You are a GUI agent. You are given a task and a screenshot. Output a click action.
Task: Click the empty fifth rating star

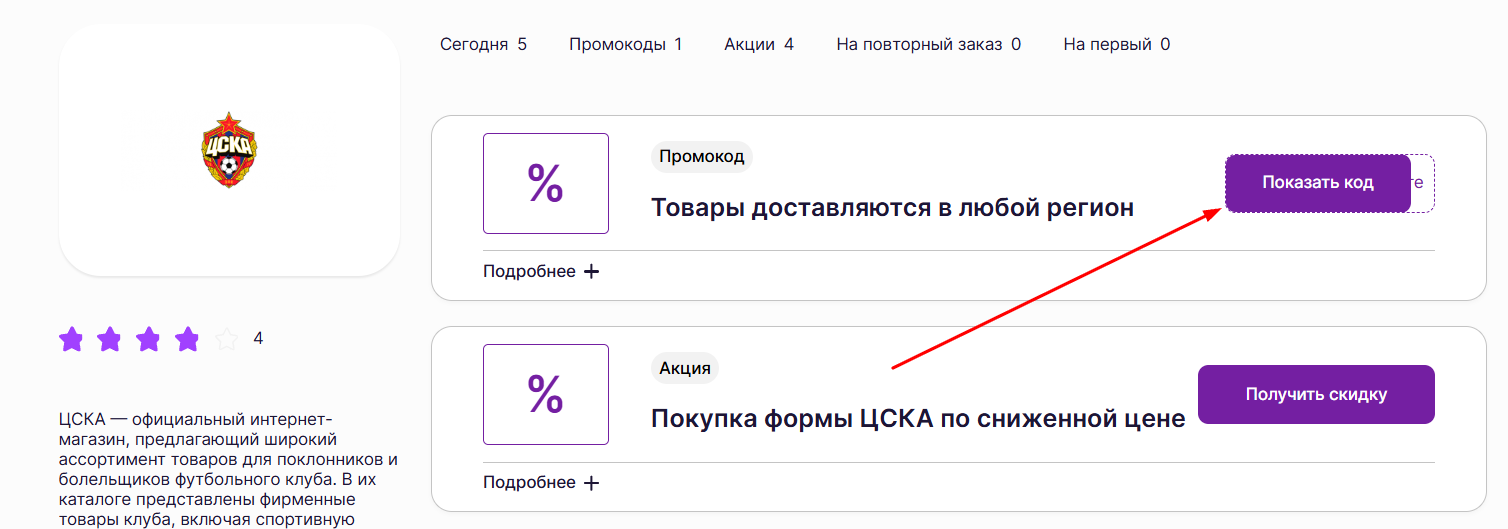(x=226, y=340)
